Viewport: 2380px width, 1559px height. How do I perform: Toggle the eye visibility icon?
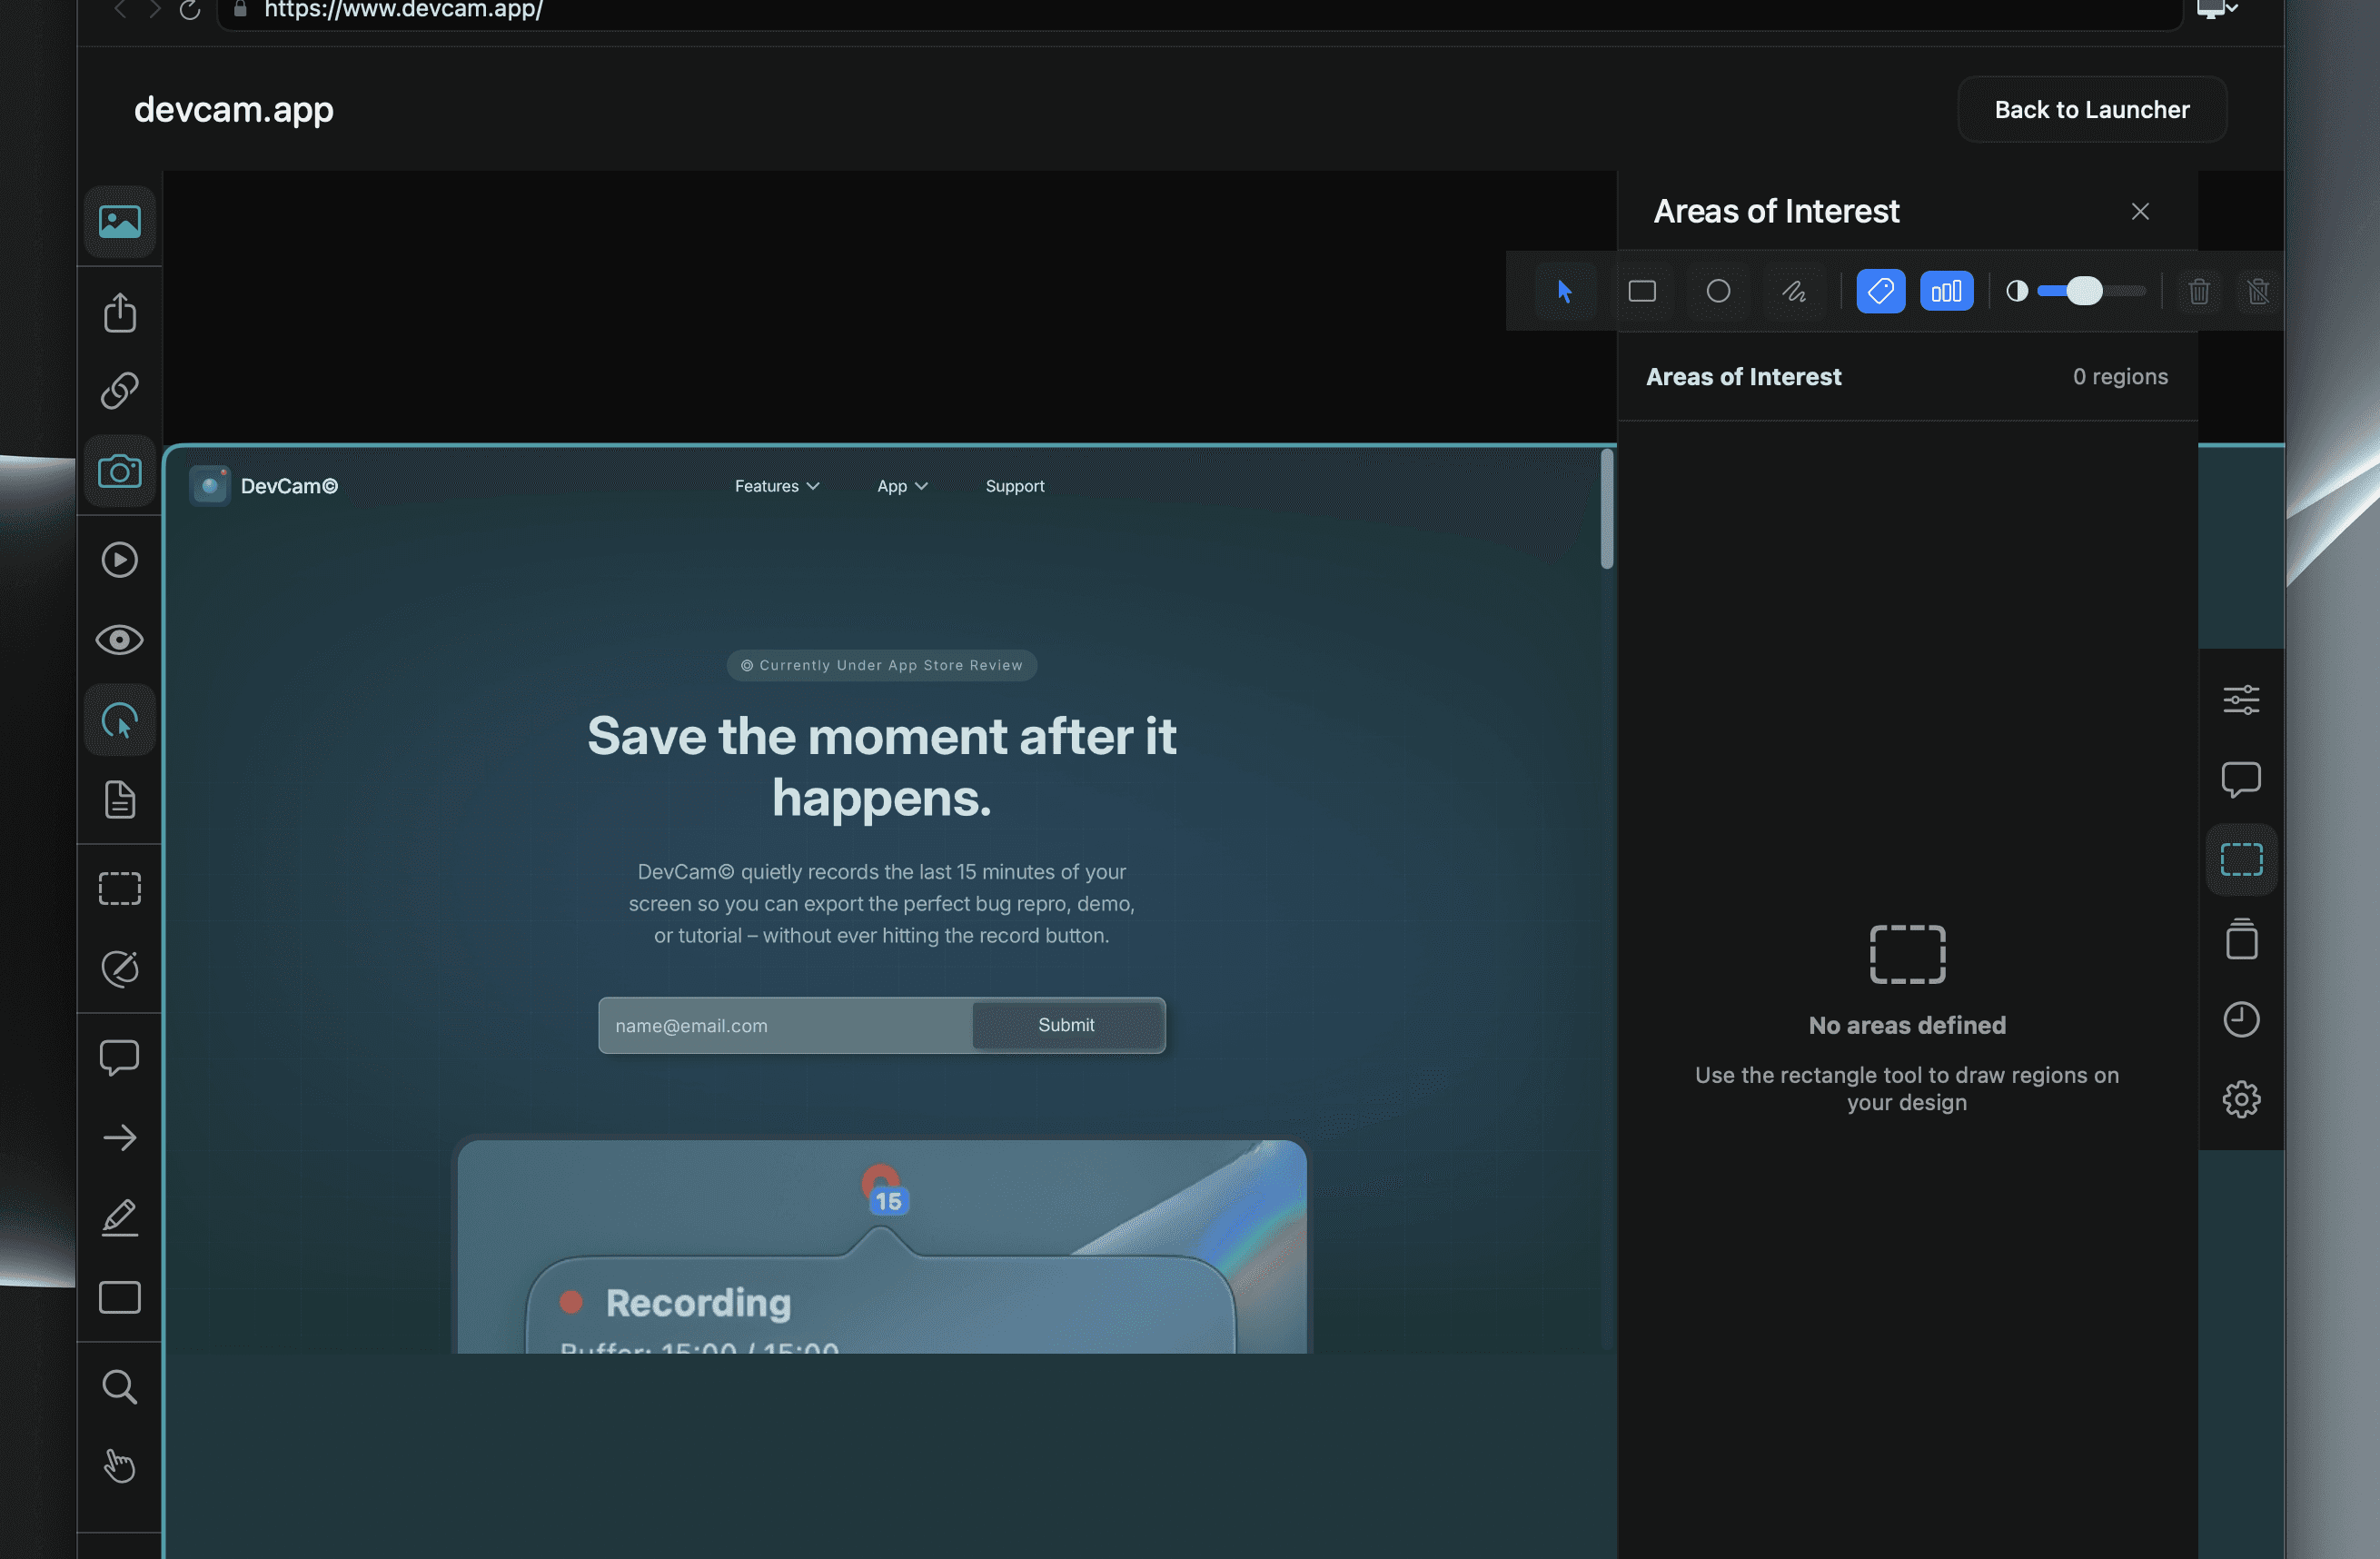[120, 640]
